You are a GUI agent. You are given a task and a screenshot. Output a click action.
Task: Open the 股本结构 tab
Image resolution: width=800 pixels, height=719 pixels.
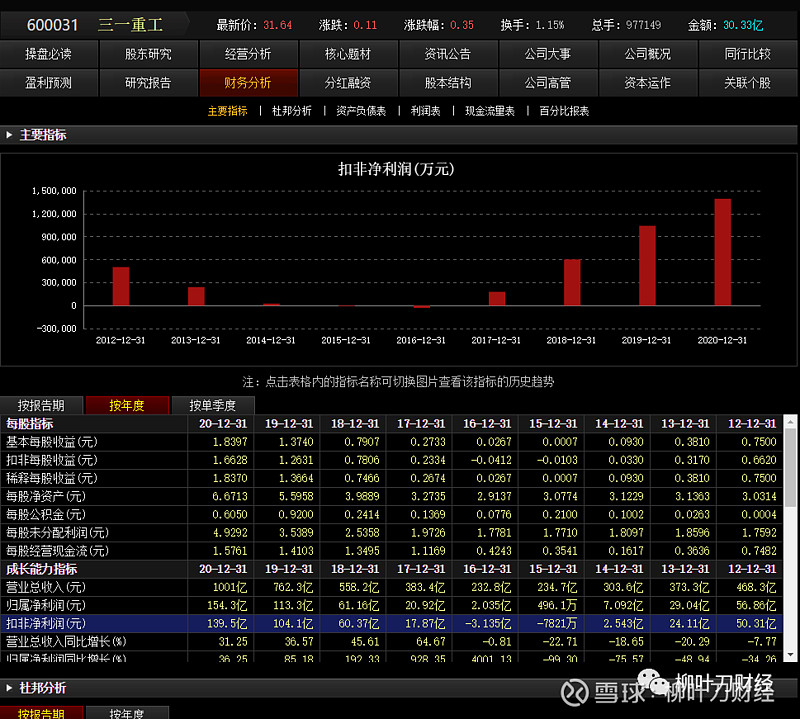coord(448,83)
